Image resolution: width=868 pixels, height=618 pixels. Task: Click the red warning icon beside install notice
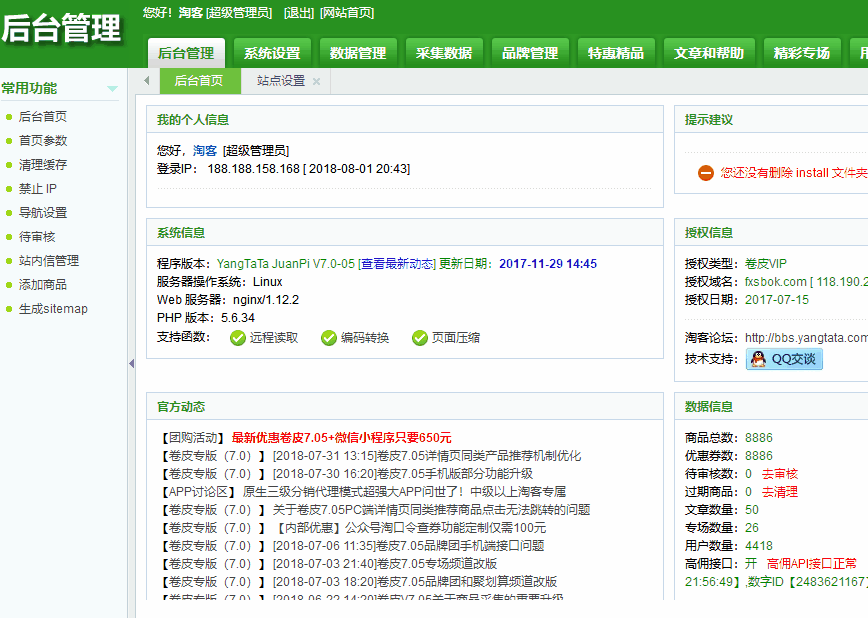click(706, 173)
